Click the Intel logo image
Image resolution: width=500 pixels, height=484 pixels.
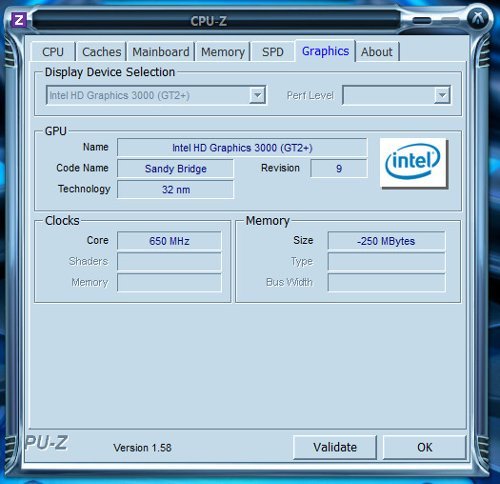tap(413, 163)
